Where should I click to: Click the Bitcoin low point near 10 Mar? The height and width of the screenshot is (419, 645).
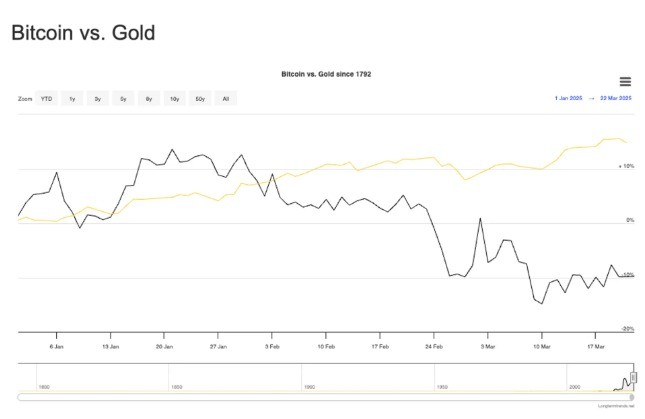click(x=542, y=304)
